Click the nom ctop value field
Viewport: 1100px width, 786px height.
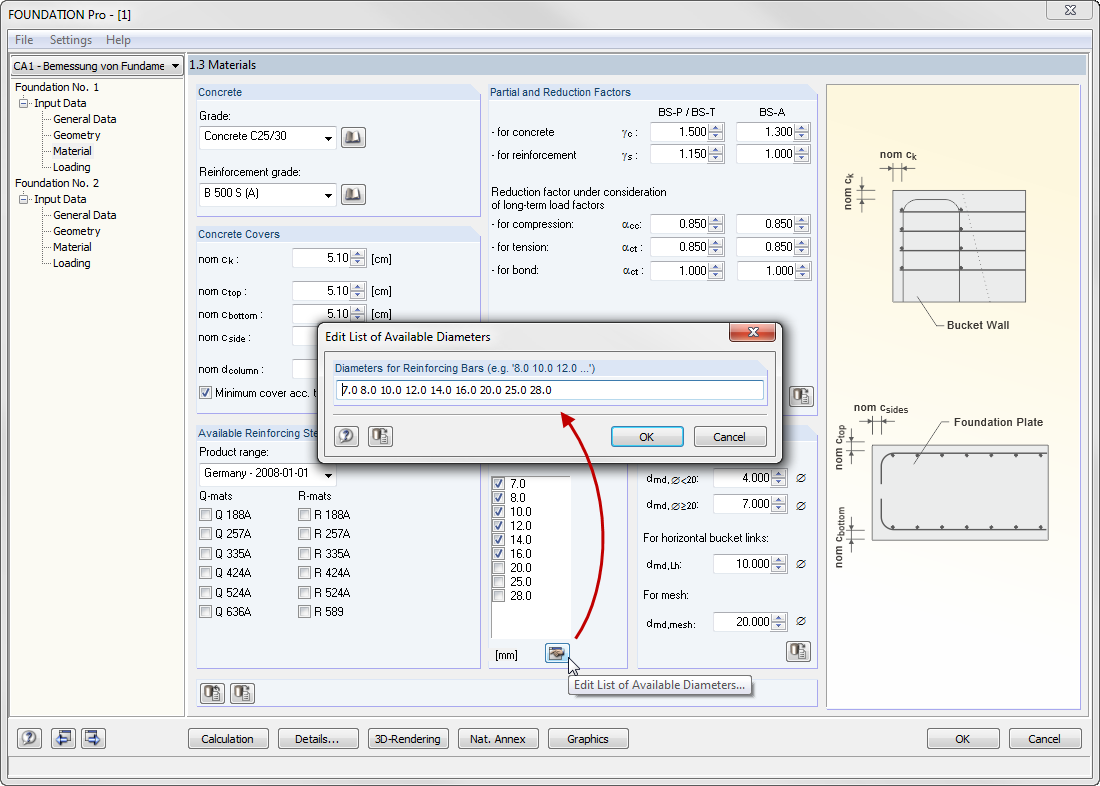click(321, 291)
